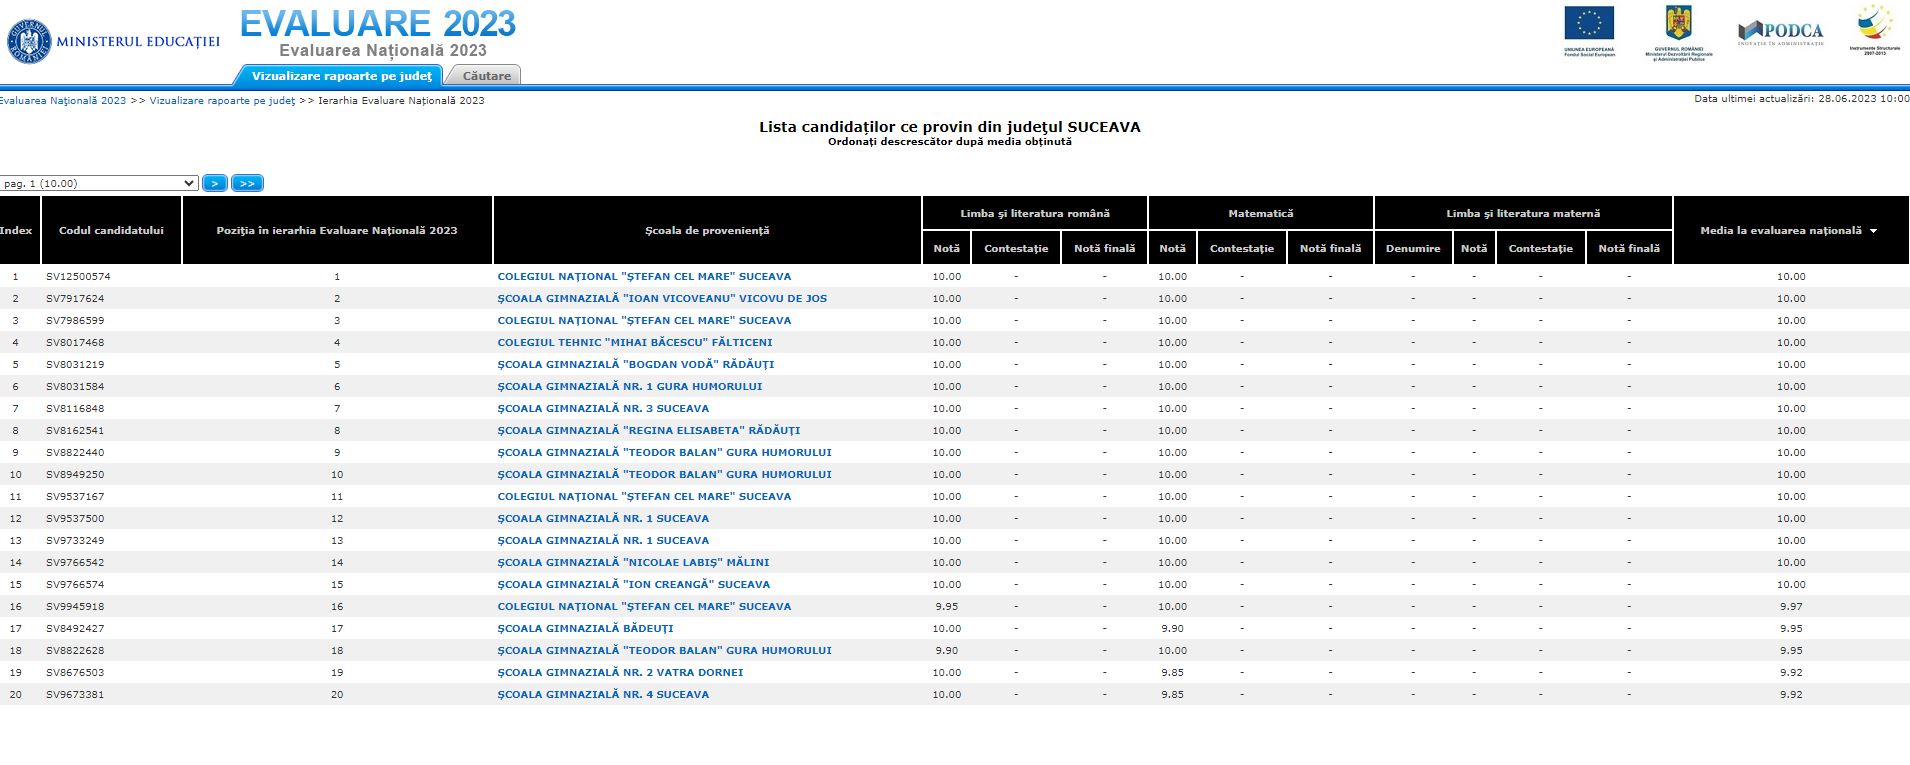
Task: Open Școala Gimnazială Nr. 1 Gura Humorului link
Action: pyautogui.click(x=630, y=386)
